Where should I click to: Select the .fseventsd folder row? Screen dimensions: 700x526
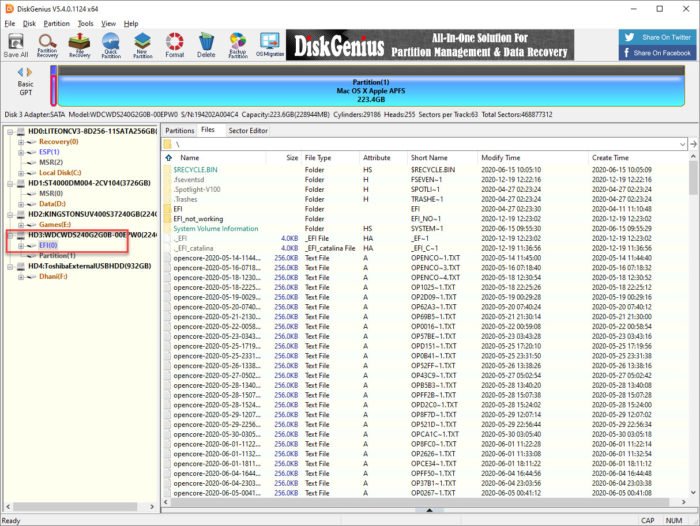click(425, 180)
